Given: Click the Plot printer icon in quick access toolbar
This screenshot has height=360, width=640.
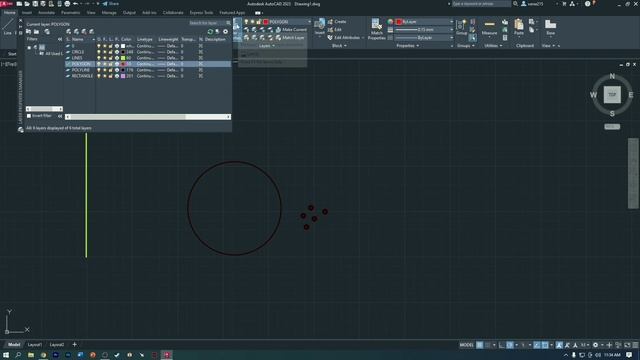Looking at the screenshot, I should point(67,4).
